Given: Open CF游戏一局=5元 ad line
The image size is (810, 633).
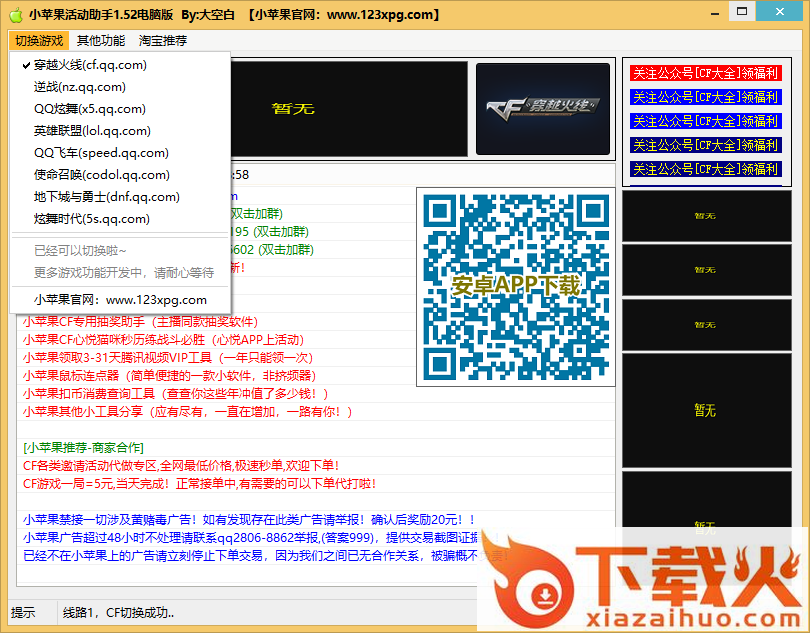Looking at the screenshot, I should tap(199, 484).
